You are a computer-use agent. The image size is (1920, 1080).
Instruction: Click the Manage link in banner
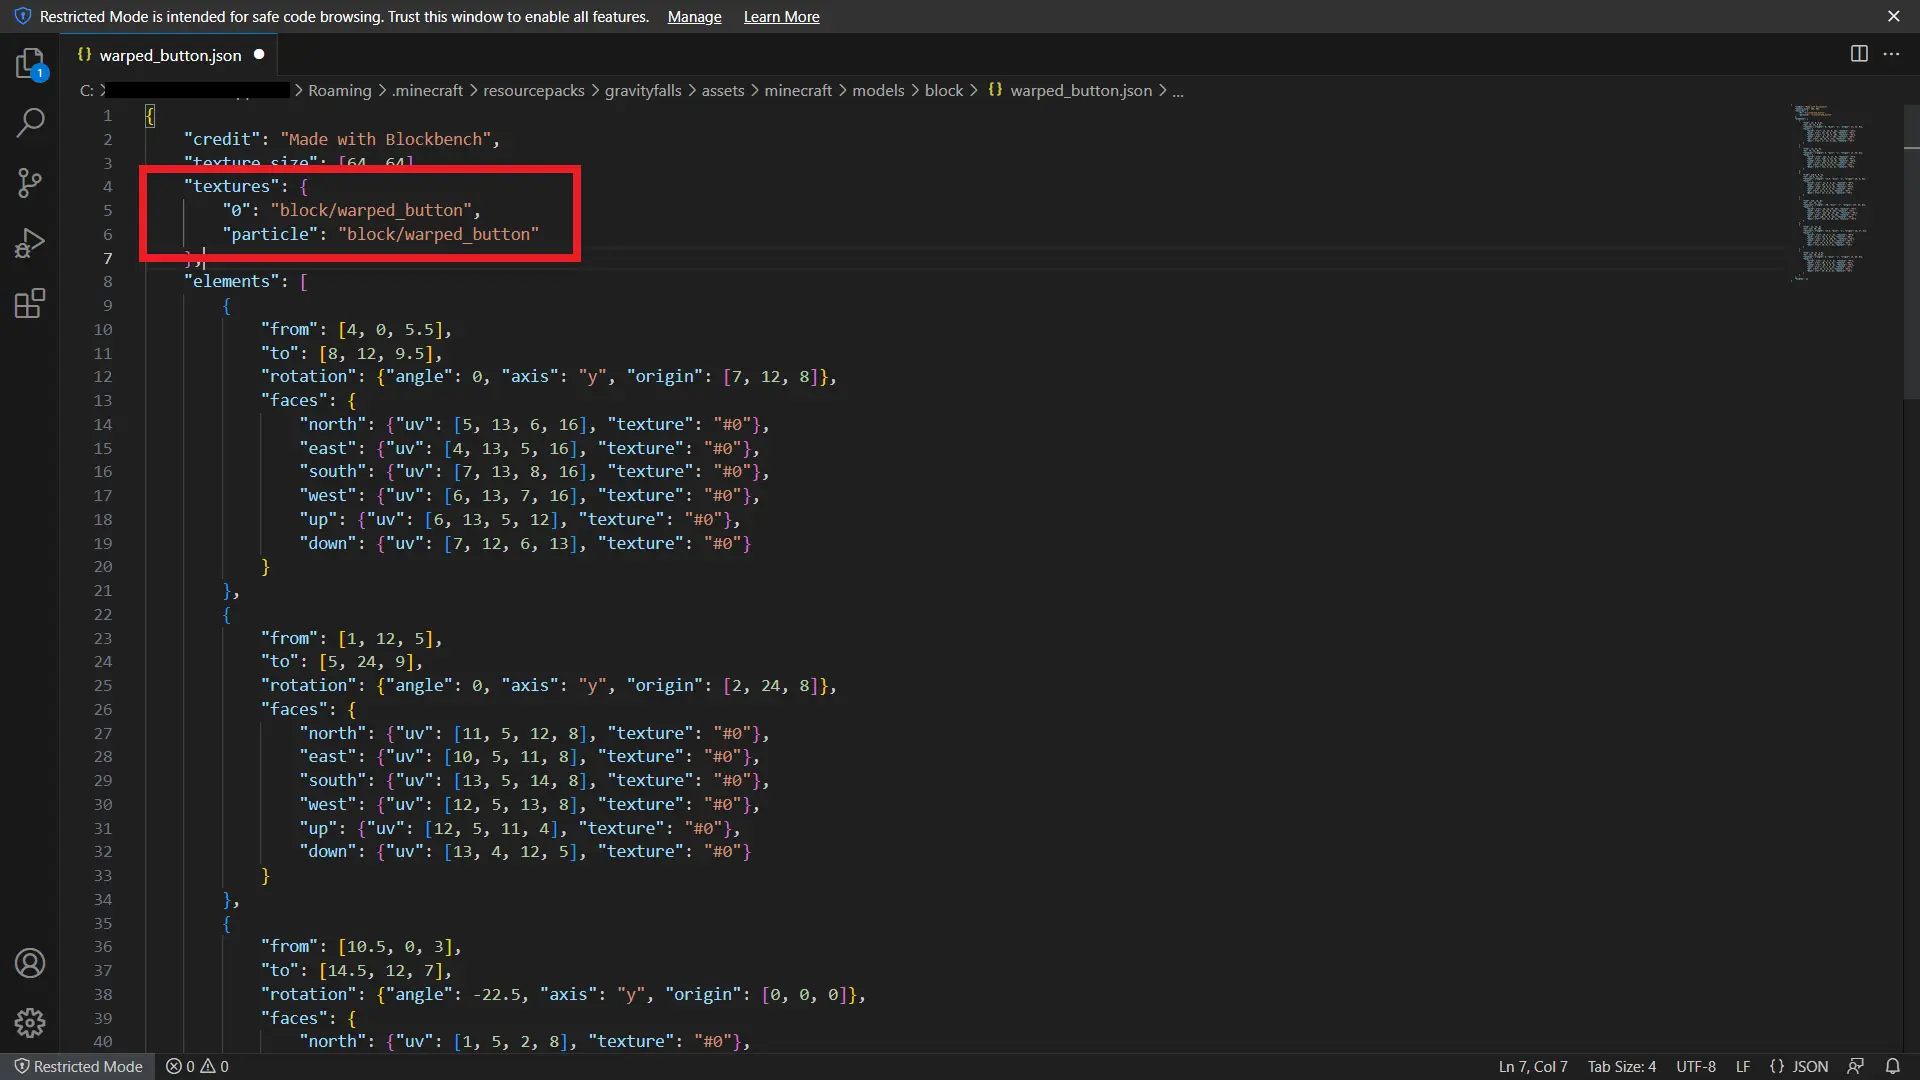click(694, 17)
